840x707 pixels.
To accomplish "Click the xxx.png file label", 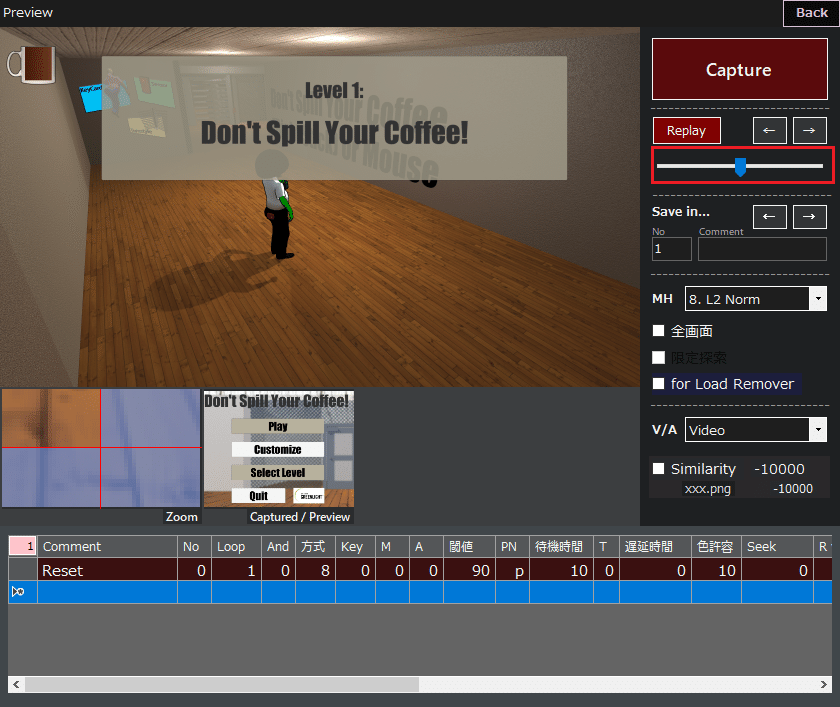I will tap(707, 488).
